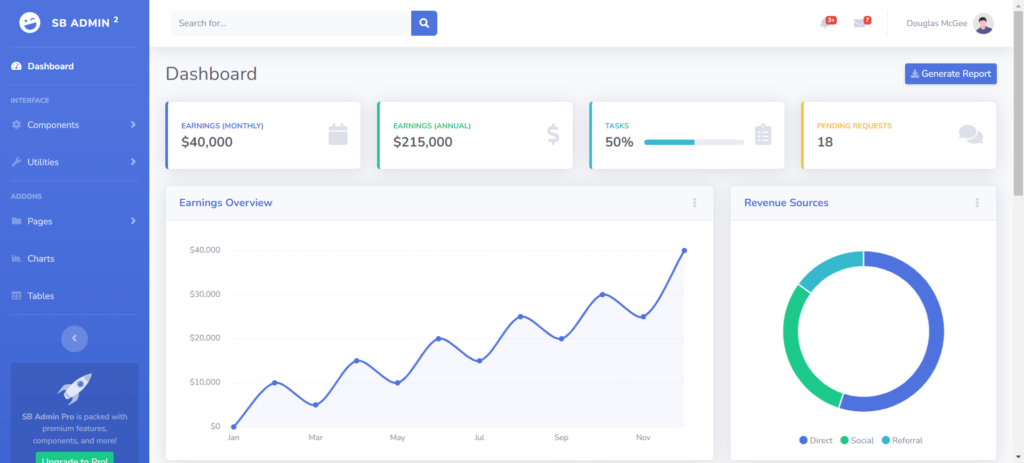Click the SB Admin logo icon

click(31, 22)
